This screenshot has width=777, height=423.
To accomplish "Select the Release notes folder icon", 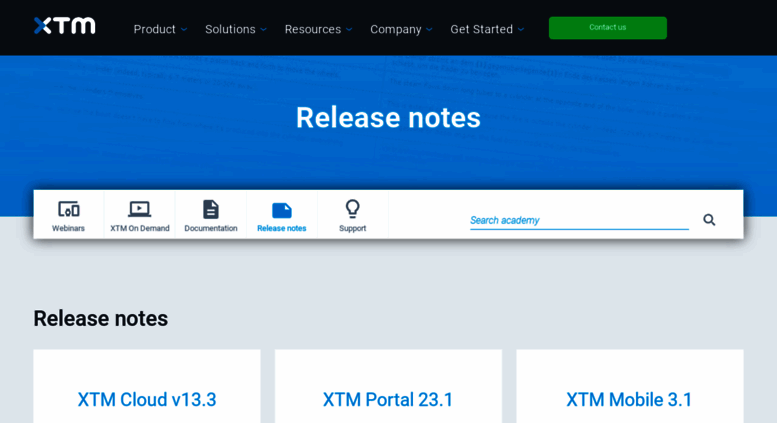I will coord(281,211).
